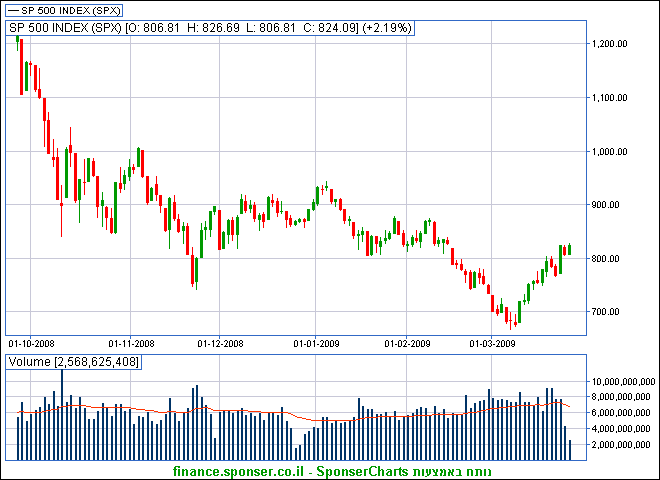The height and width of the screenshot is (480, 660).
Task: Select the chart title text SP 500 INDEX (SPX)
Action: click(x=65, y=28)
